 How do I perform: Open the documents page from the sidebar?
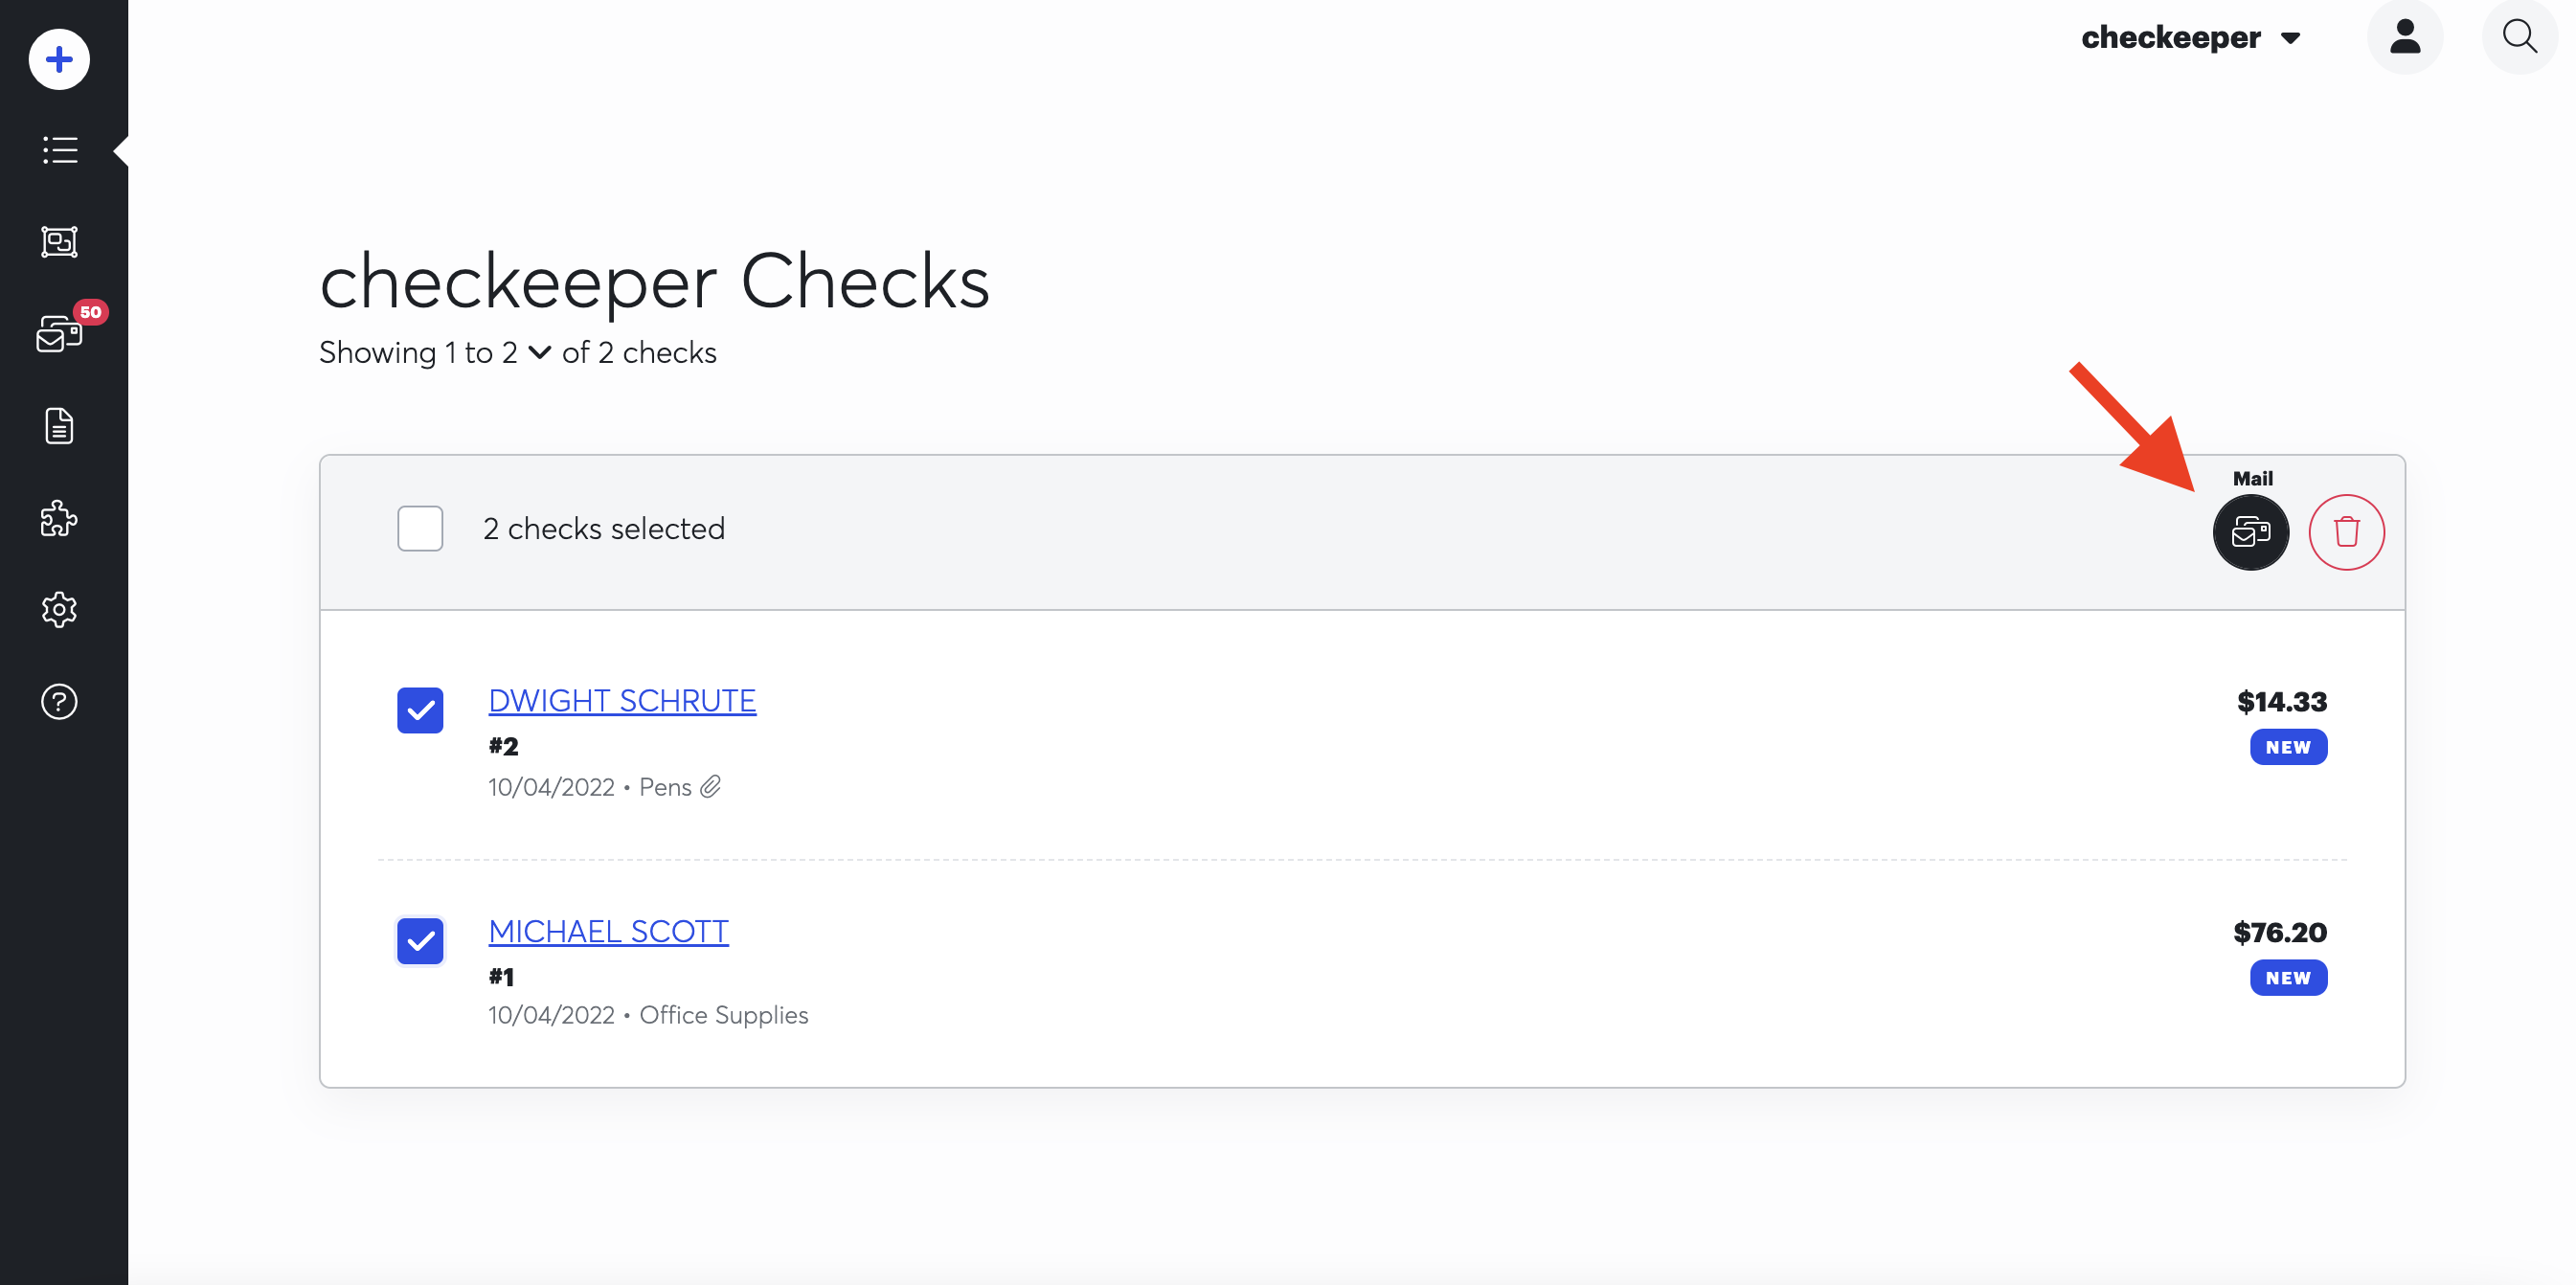tap(59, 426)
